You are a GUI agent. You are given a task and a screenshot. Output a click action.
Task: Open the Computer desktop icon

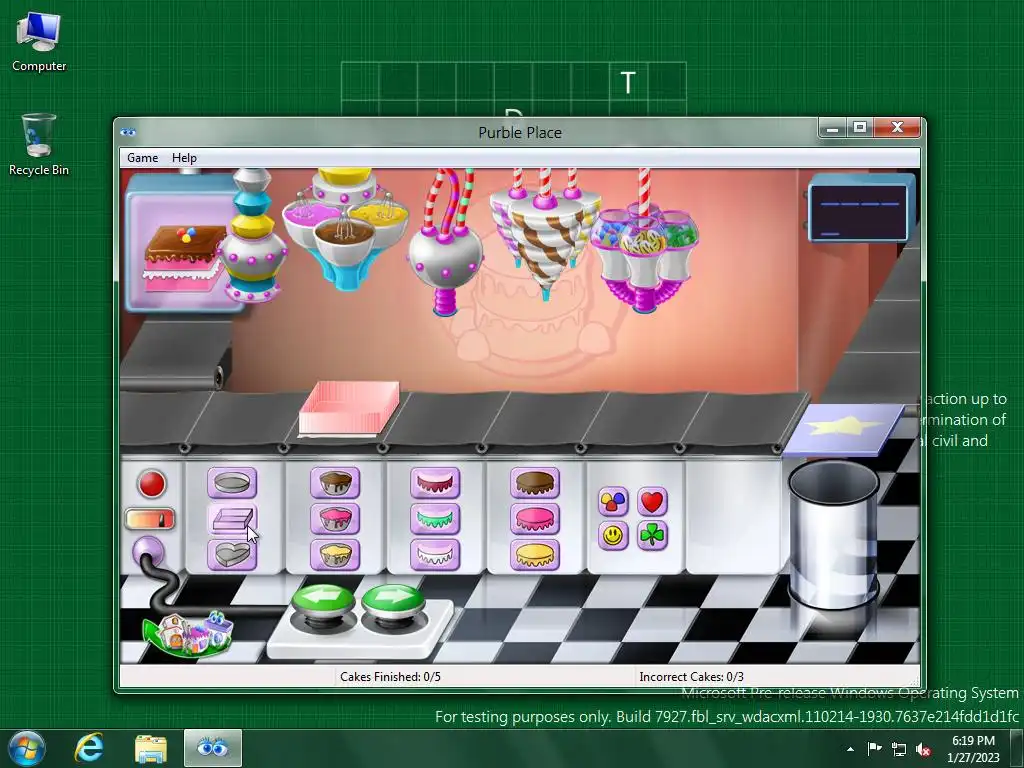39,42
